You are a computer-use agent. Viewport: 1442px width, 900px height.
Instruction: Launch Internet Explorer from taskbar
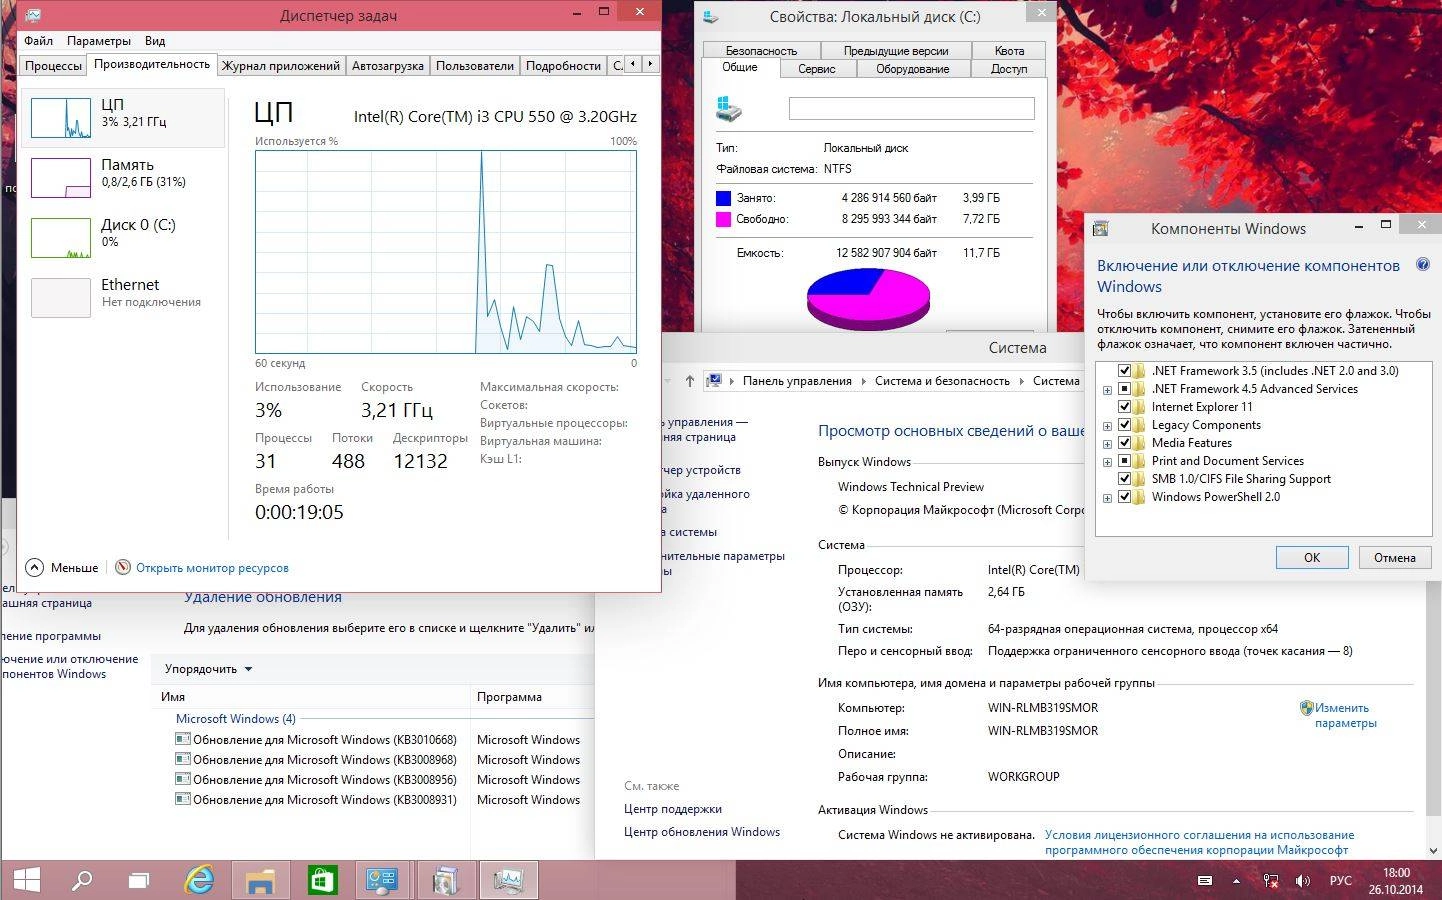[x=200, y=881]
